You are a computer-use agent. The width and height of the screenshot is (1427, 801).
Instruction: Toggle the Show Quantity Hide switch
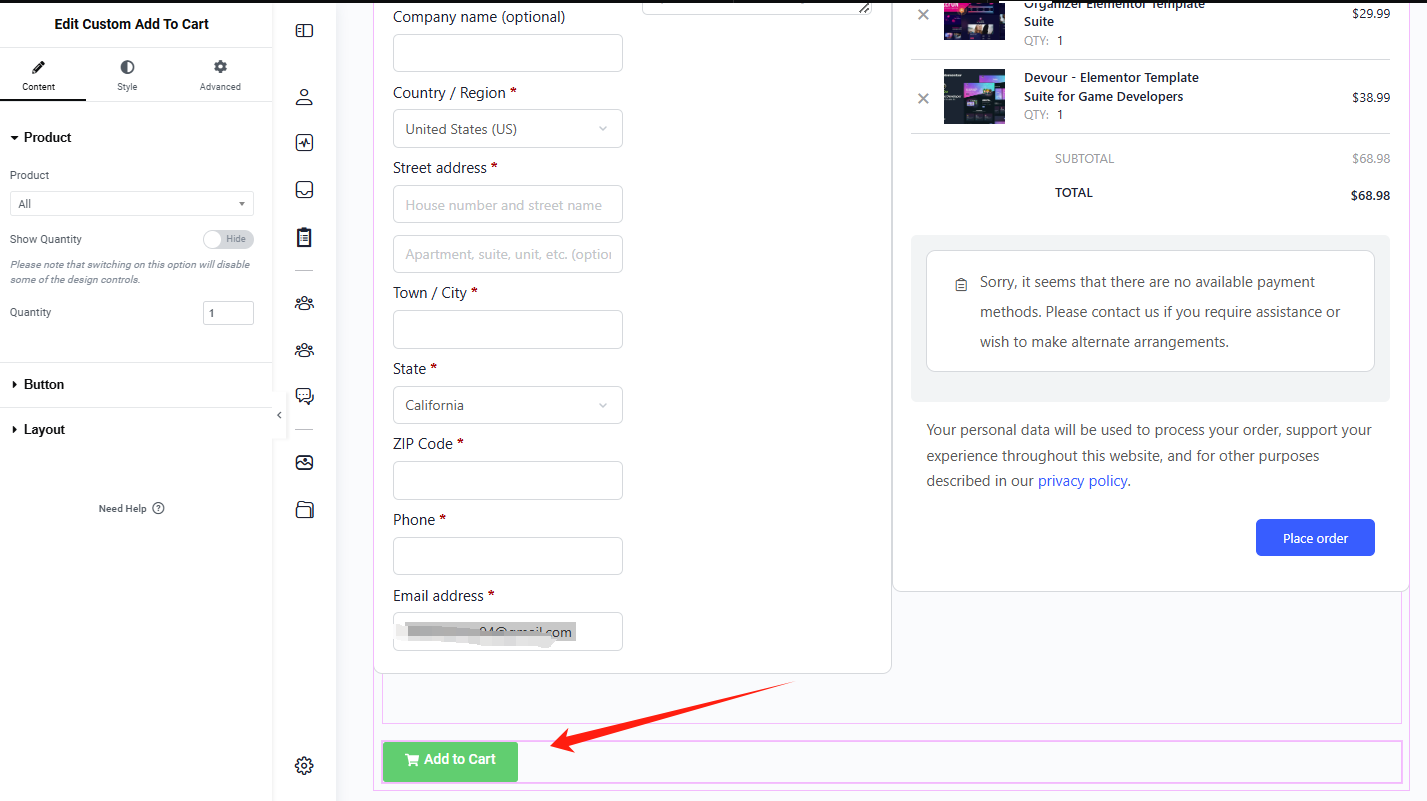pyautogui.click(x=228, y=239)
